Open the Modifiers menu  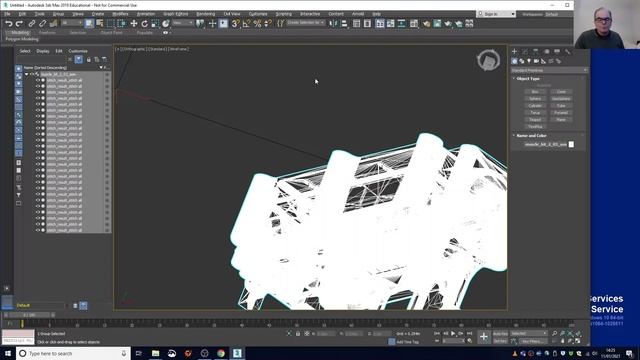coord(120,14)
